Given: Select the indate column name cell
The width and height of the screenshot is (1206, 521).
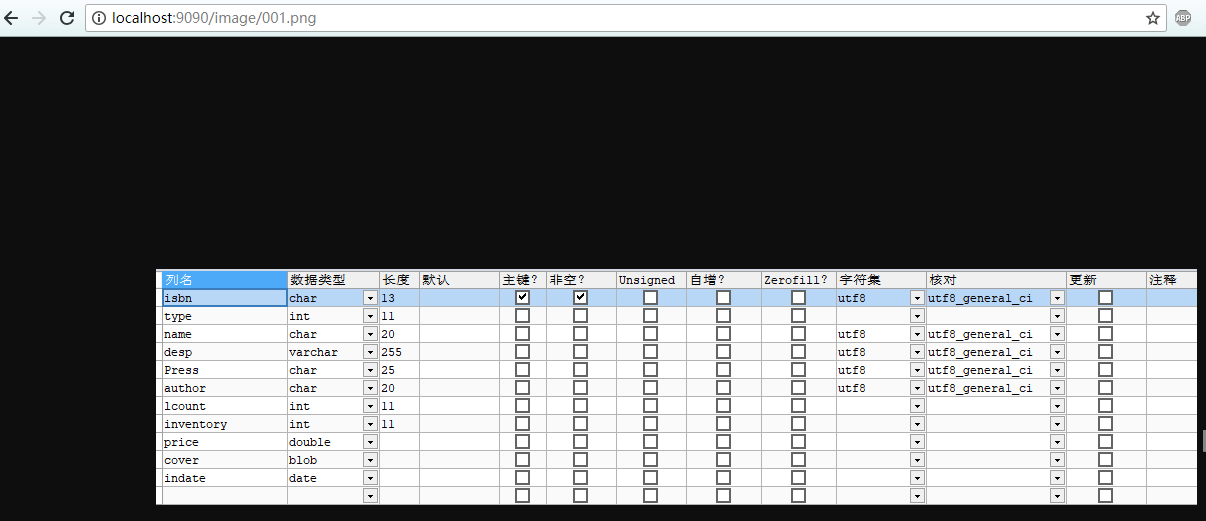Looking at the screenshot, I should (x=224, y=478).
